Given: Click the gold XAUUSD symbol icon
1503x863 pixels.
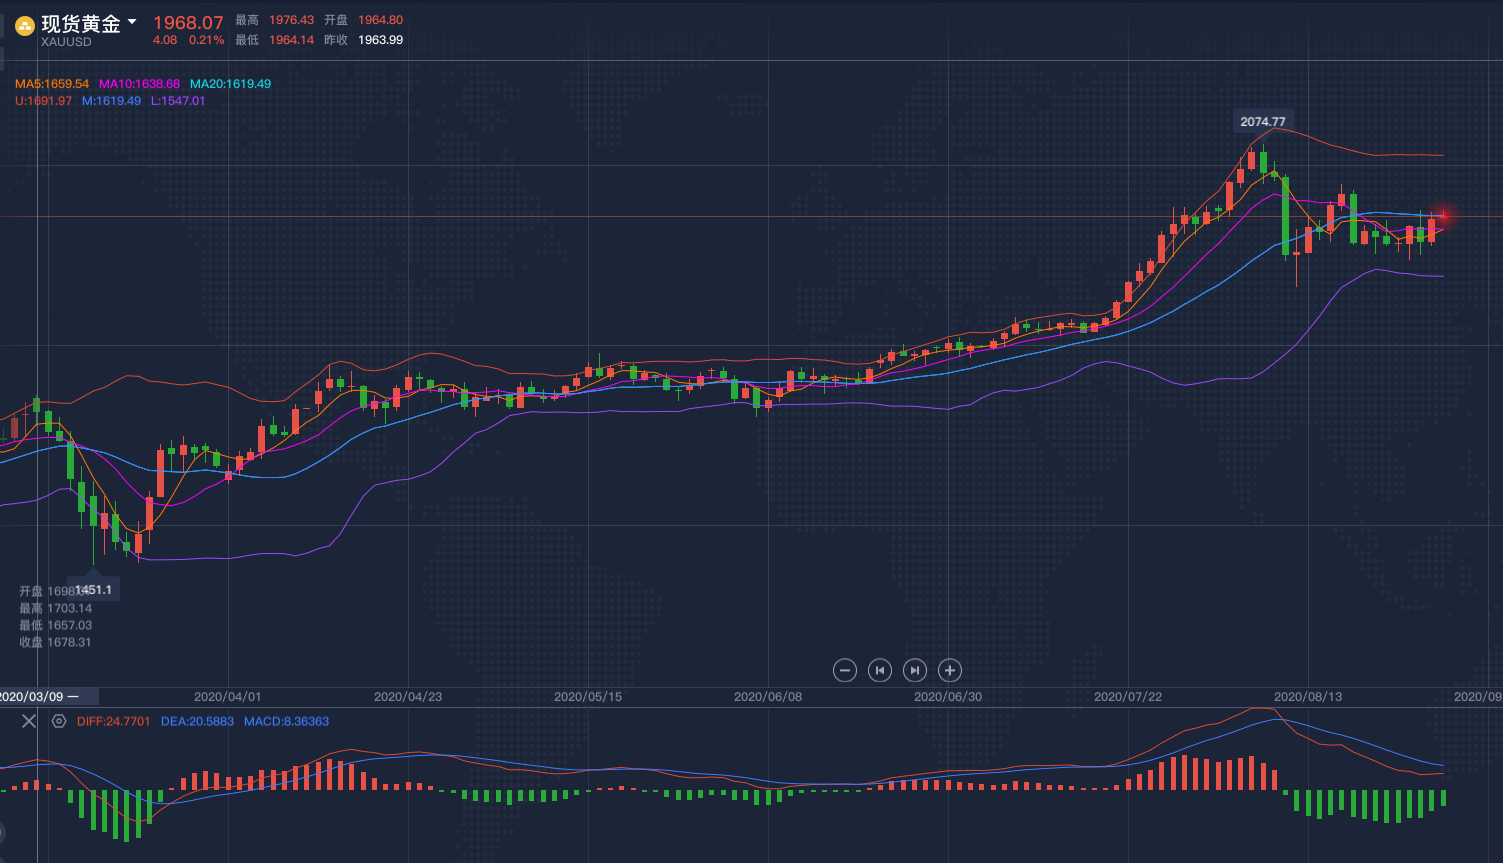Looking at the screenshot, I should [25, 26].
